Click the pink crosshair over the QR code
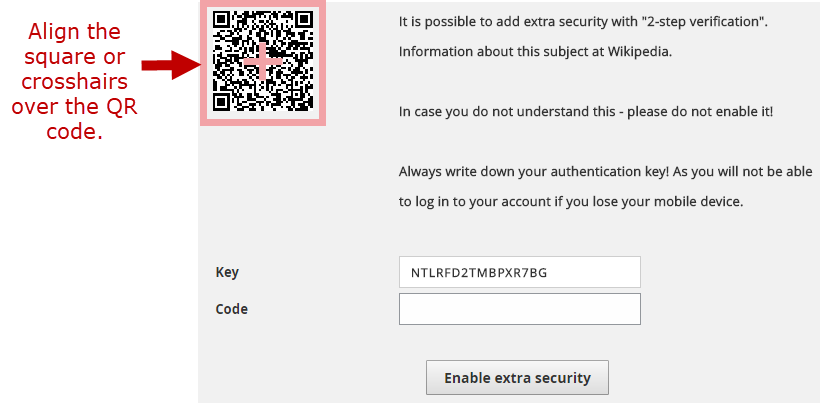This screenshot has width=820, height=404. pos(263,62)
